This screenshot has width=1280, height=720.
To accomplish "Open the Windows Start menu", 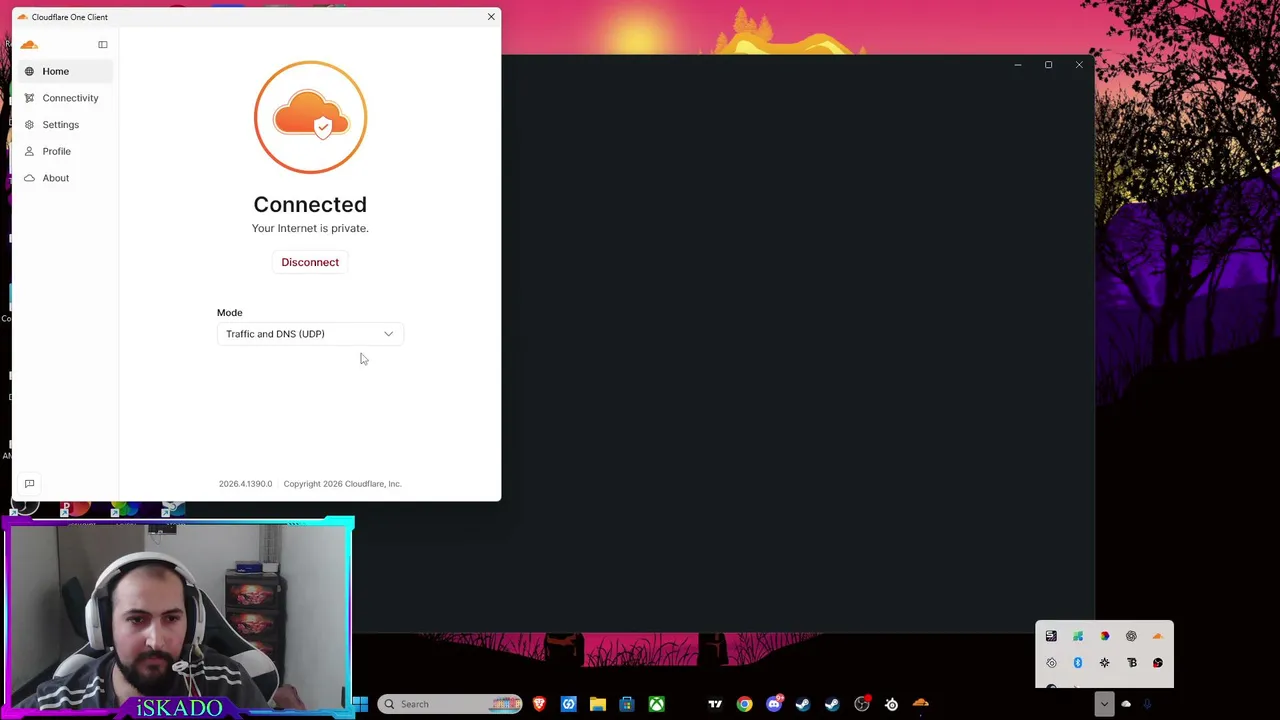I will tap(360, 704).
